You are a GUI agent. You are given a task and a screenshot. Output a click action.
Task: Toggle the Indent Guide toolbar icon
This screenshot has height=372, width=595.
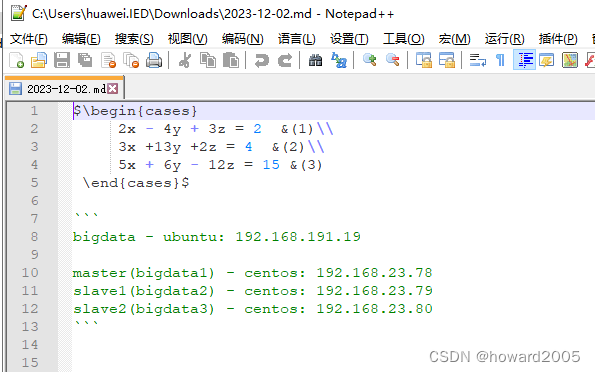tap(524, 60)
